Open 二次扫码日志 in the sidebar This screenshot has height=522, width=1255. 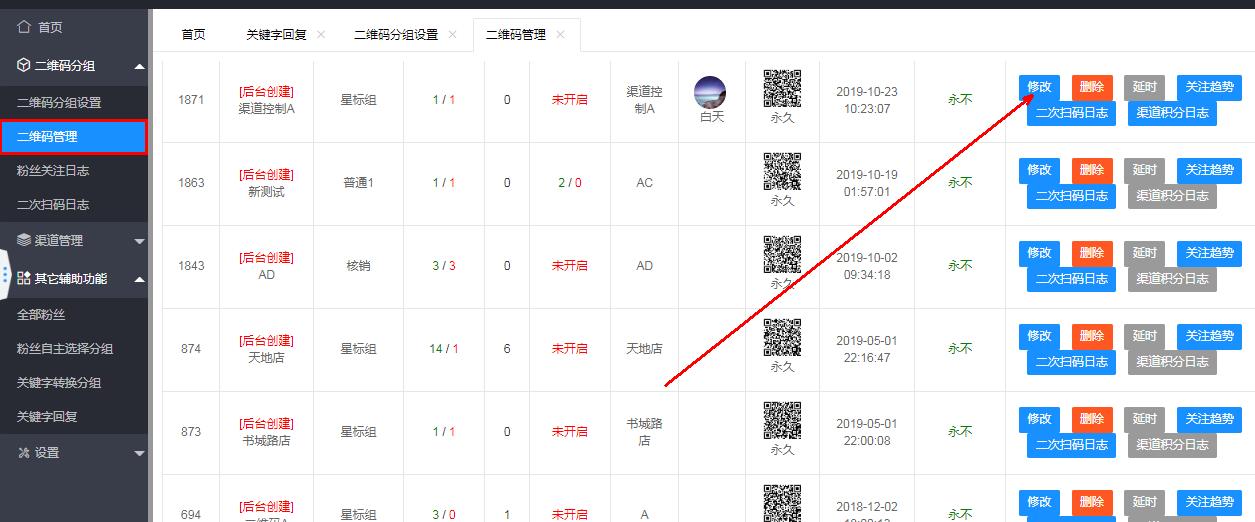pyautogui.click(x=53, y=204)
